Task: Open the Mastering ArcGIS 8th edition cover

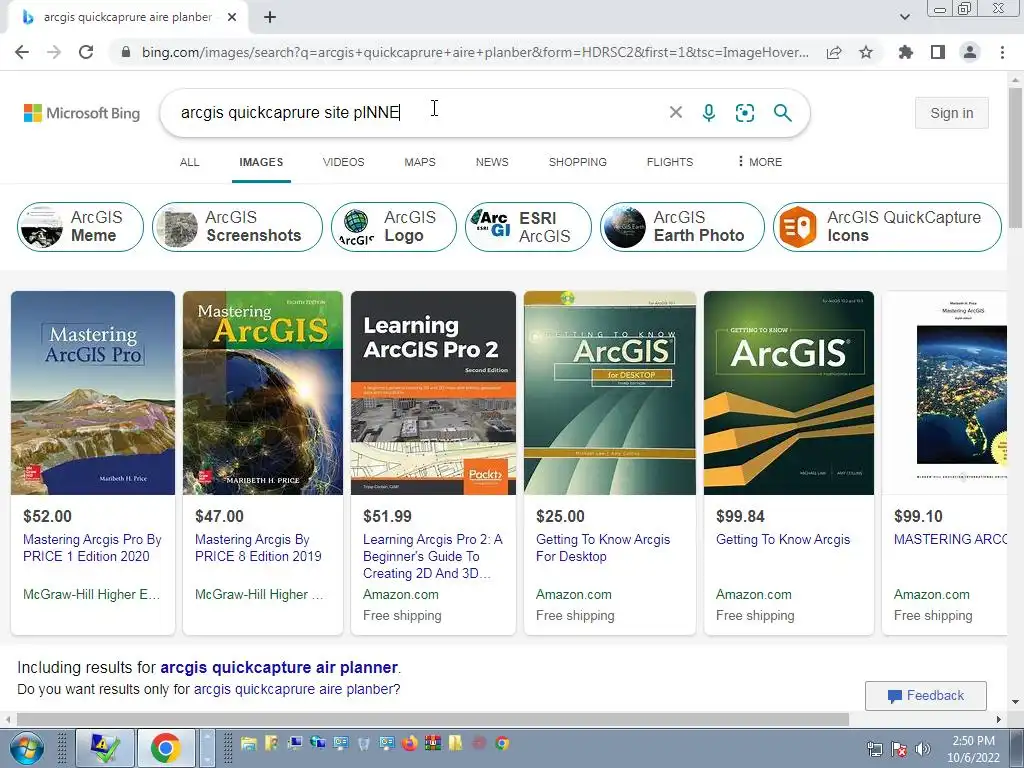Action: [263, 392]
